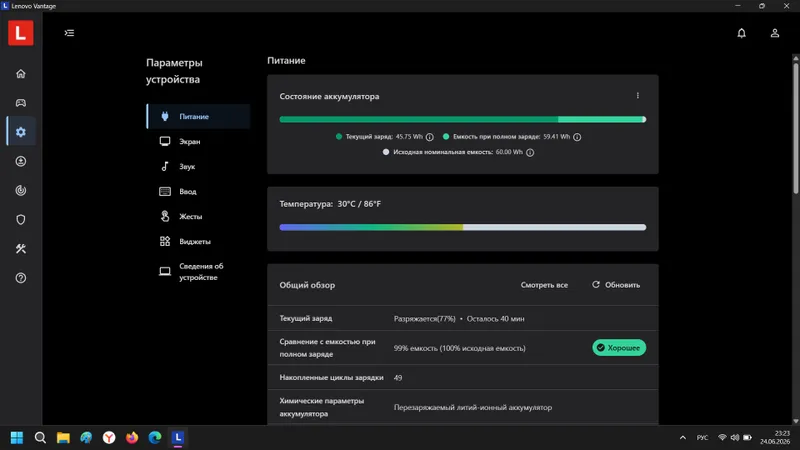Show info for Текущий заряд 45.75 Wh
The width and height of the screenshot is (800, 450).
coord(430,137)
